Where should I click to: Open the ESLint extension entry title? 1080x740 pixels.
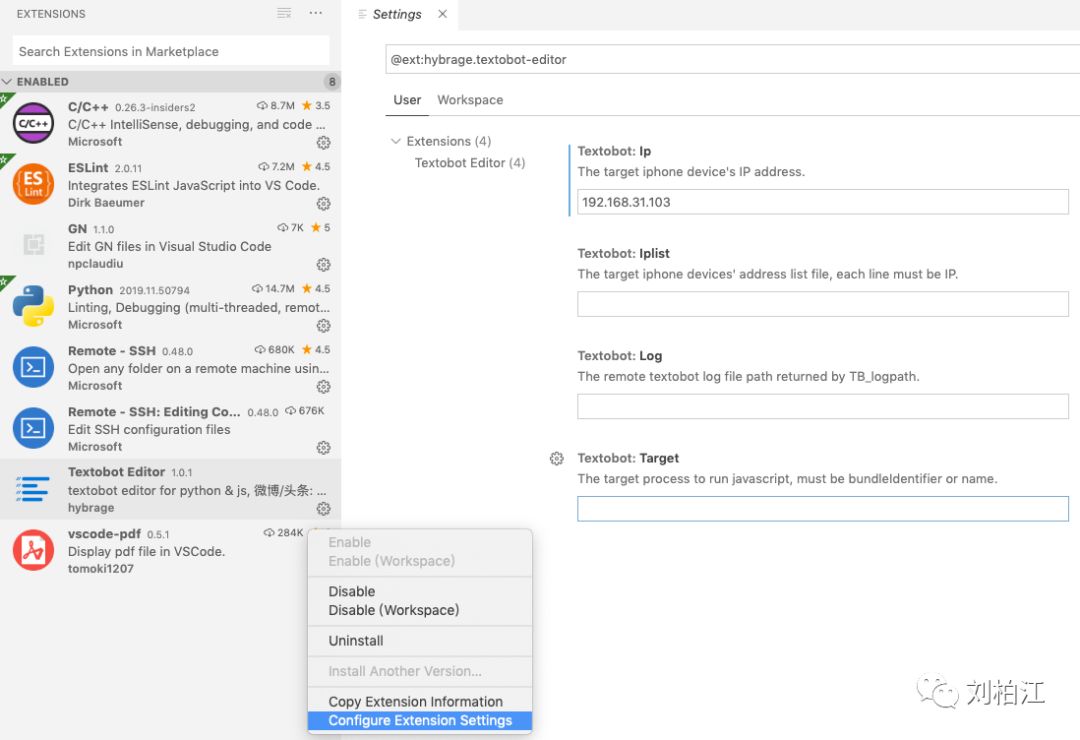[x=88, y=167]
